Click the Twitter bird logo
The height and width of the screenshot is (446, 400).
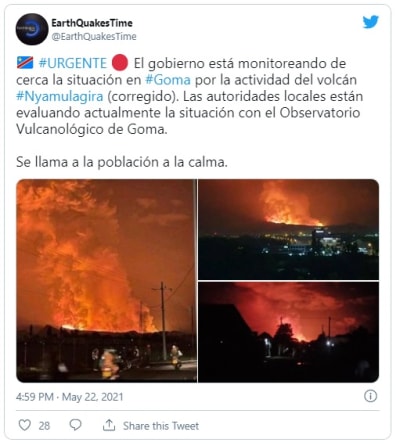click(x=371, y=22)
